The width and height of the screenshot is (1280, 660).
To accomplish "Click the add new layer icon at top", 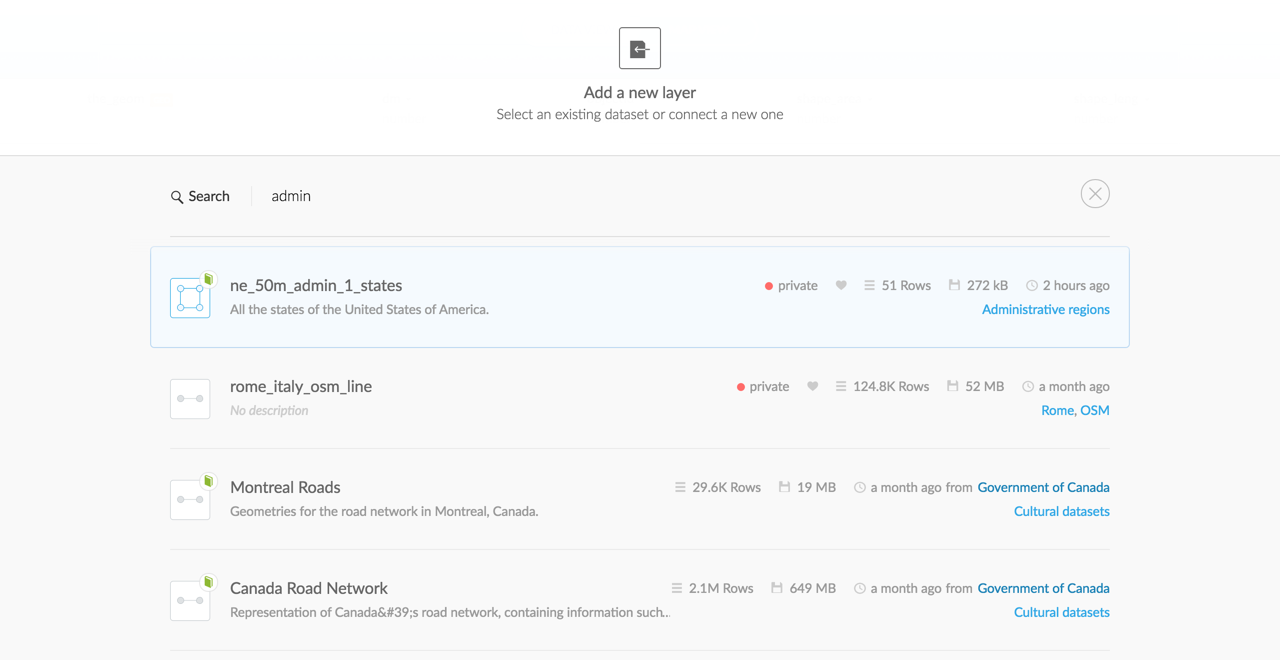I will (639, 47).
